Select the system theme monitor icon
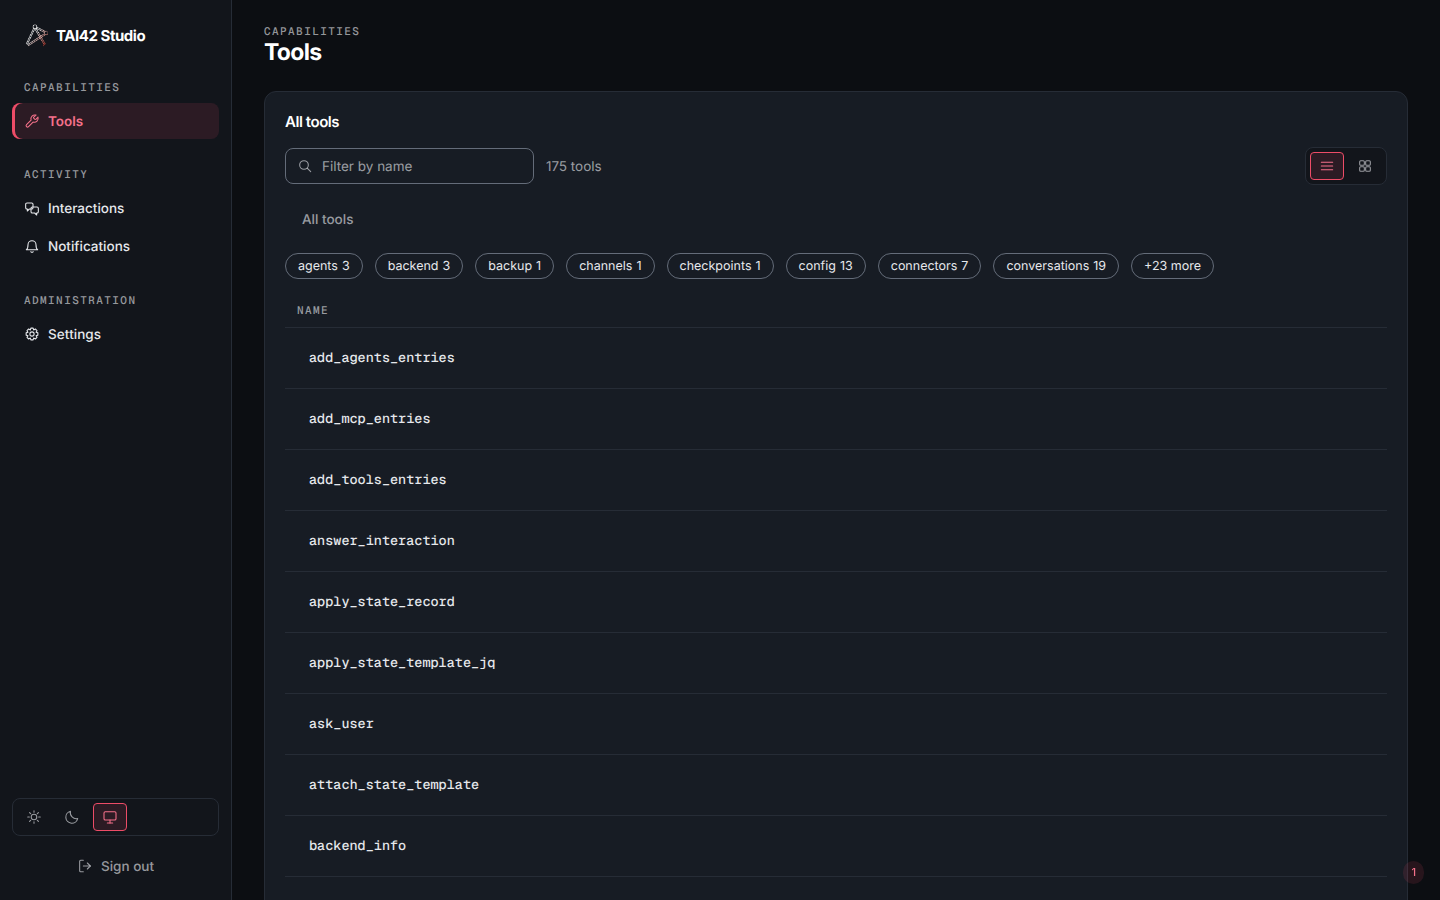 (x=110, y=817)
